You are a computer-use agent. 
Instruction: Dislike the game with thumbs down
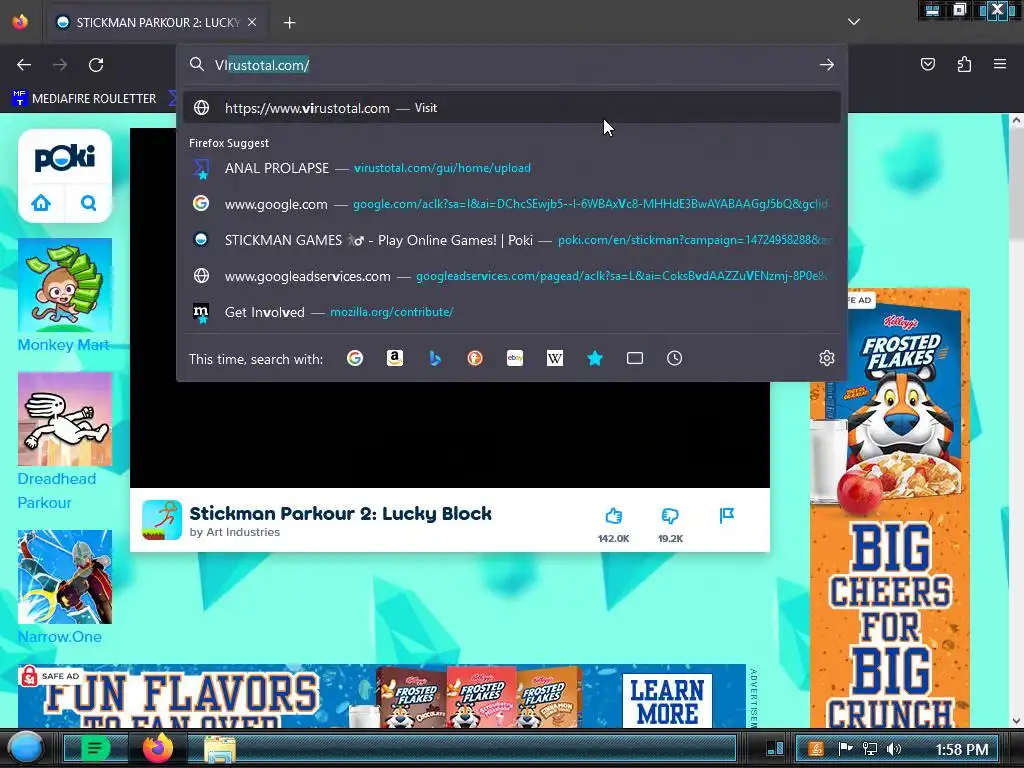pos(670,516)
